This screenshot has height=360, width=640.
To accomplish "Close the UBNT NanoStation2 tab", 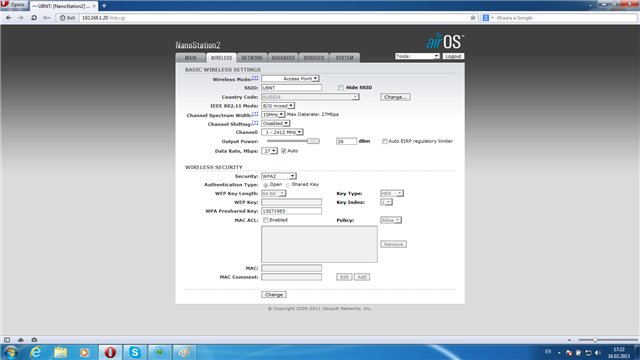I will point(94,6).
